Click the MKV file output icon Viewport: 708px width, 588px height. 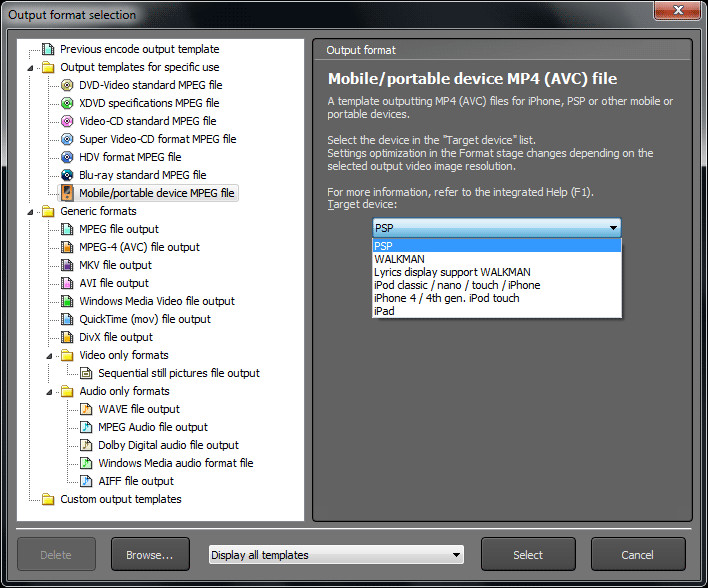(x=67, y=265)
